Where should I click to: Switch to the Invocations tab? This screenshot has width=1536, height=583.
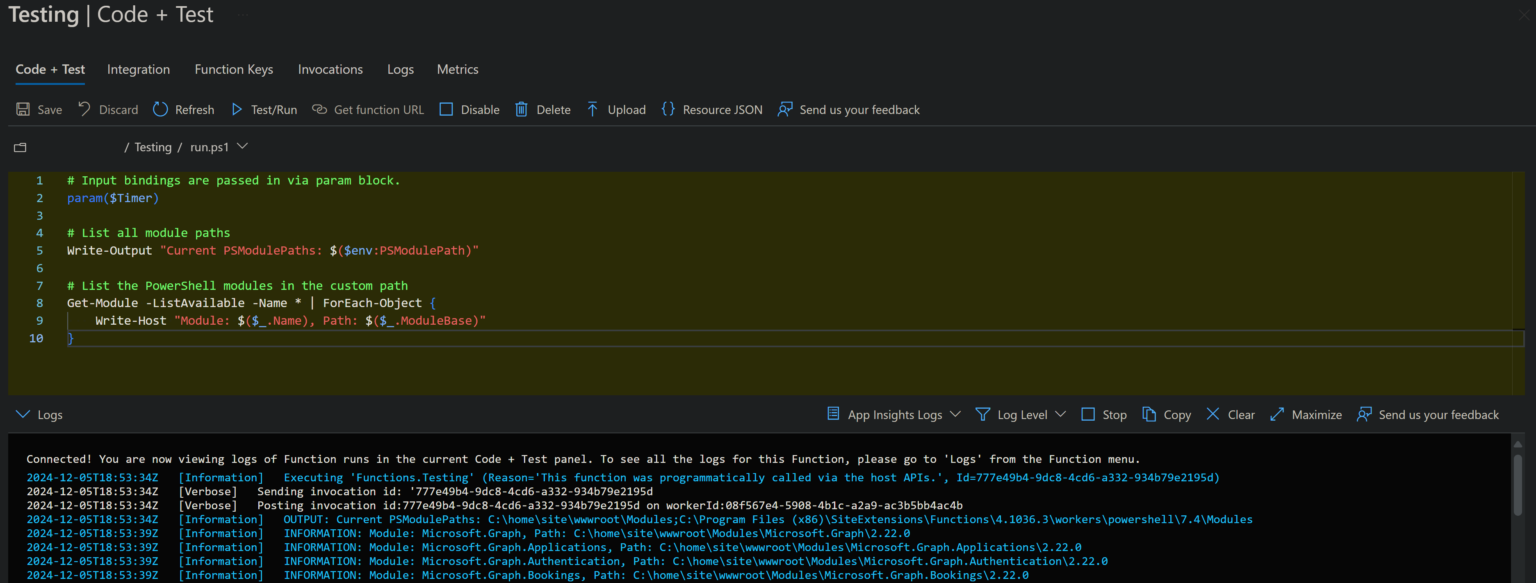point(330,69)
